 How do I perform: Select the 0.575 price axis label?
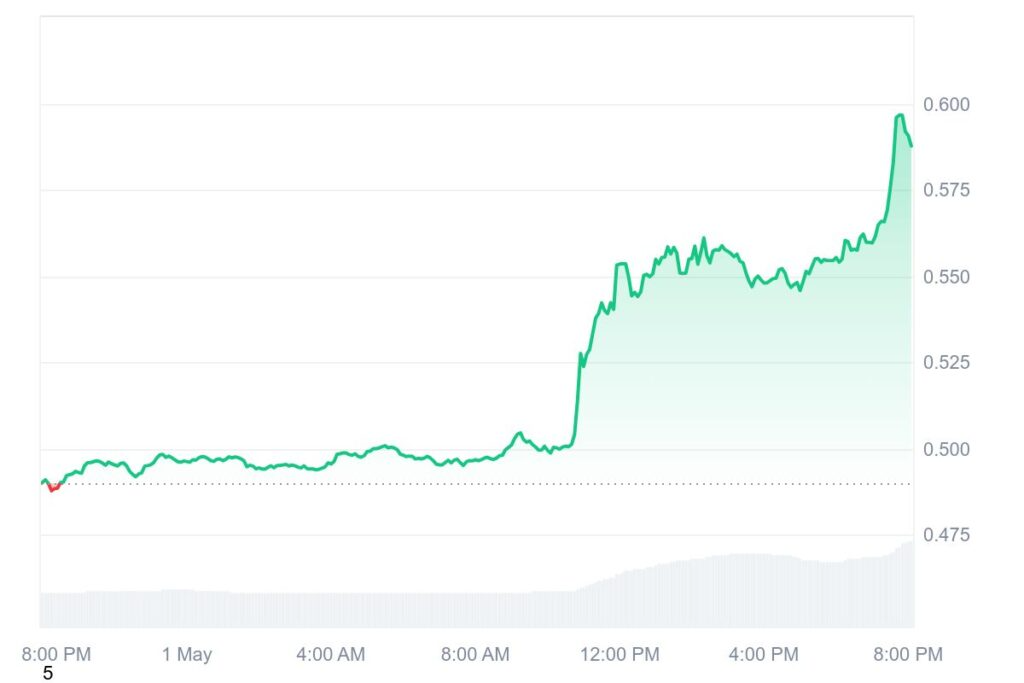click(x=948, y=190)
